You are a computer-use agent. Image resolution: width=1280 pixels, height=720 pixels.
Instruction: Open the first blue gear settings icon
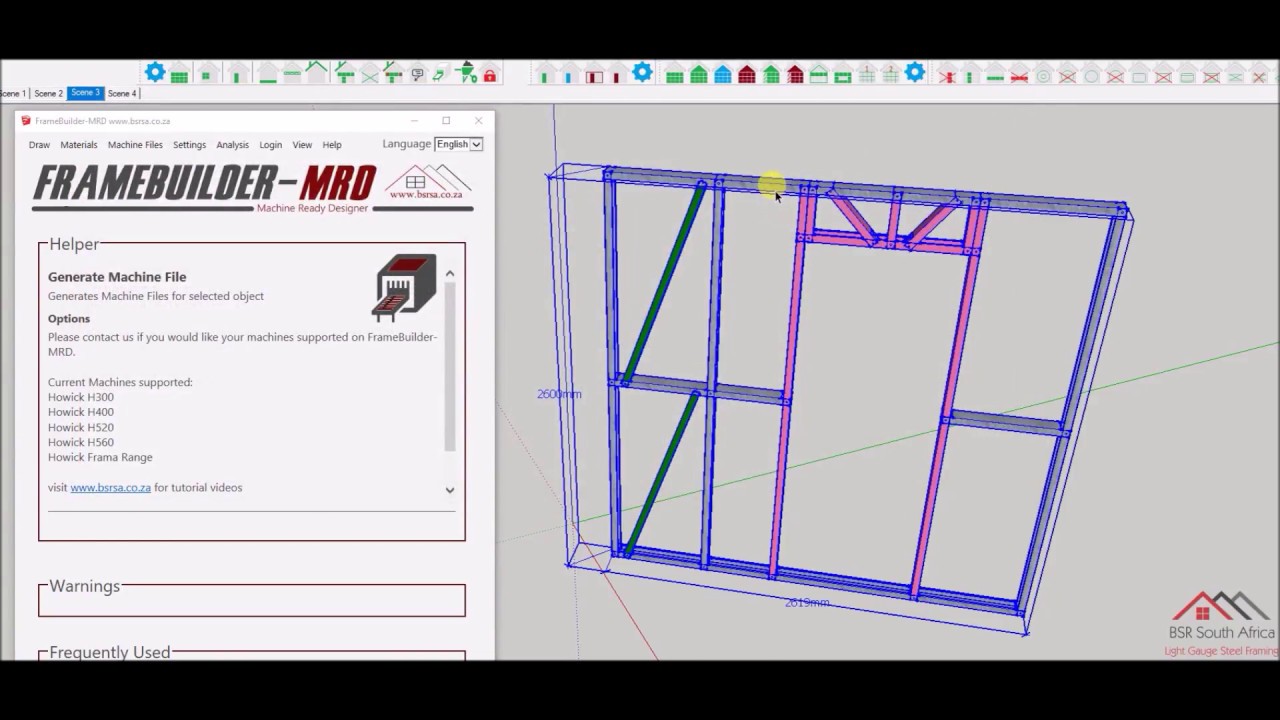pyautogui.click(x=155, y=72)
